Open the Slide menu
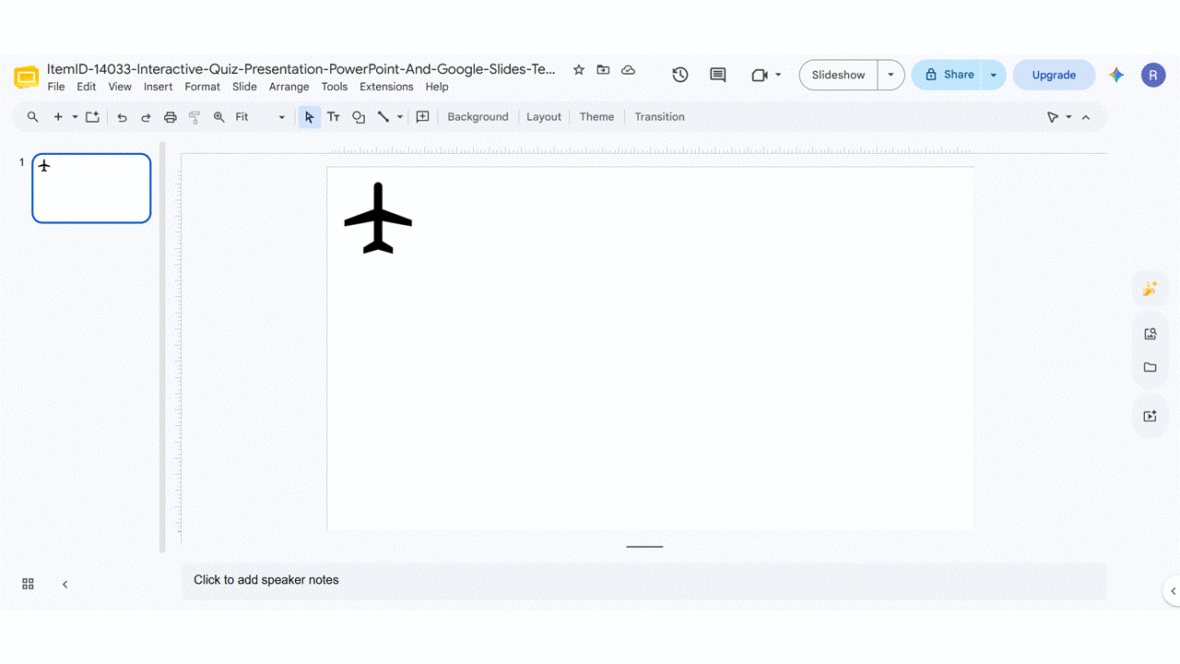This screenshot has height=664, width=1180. 245,87
